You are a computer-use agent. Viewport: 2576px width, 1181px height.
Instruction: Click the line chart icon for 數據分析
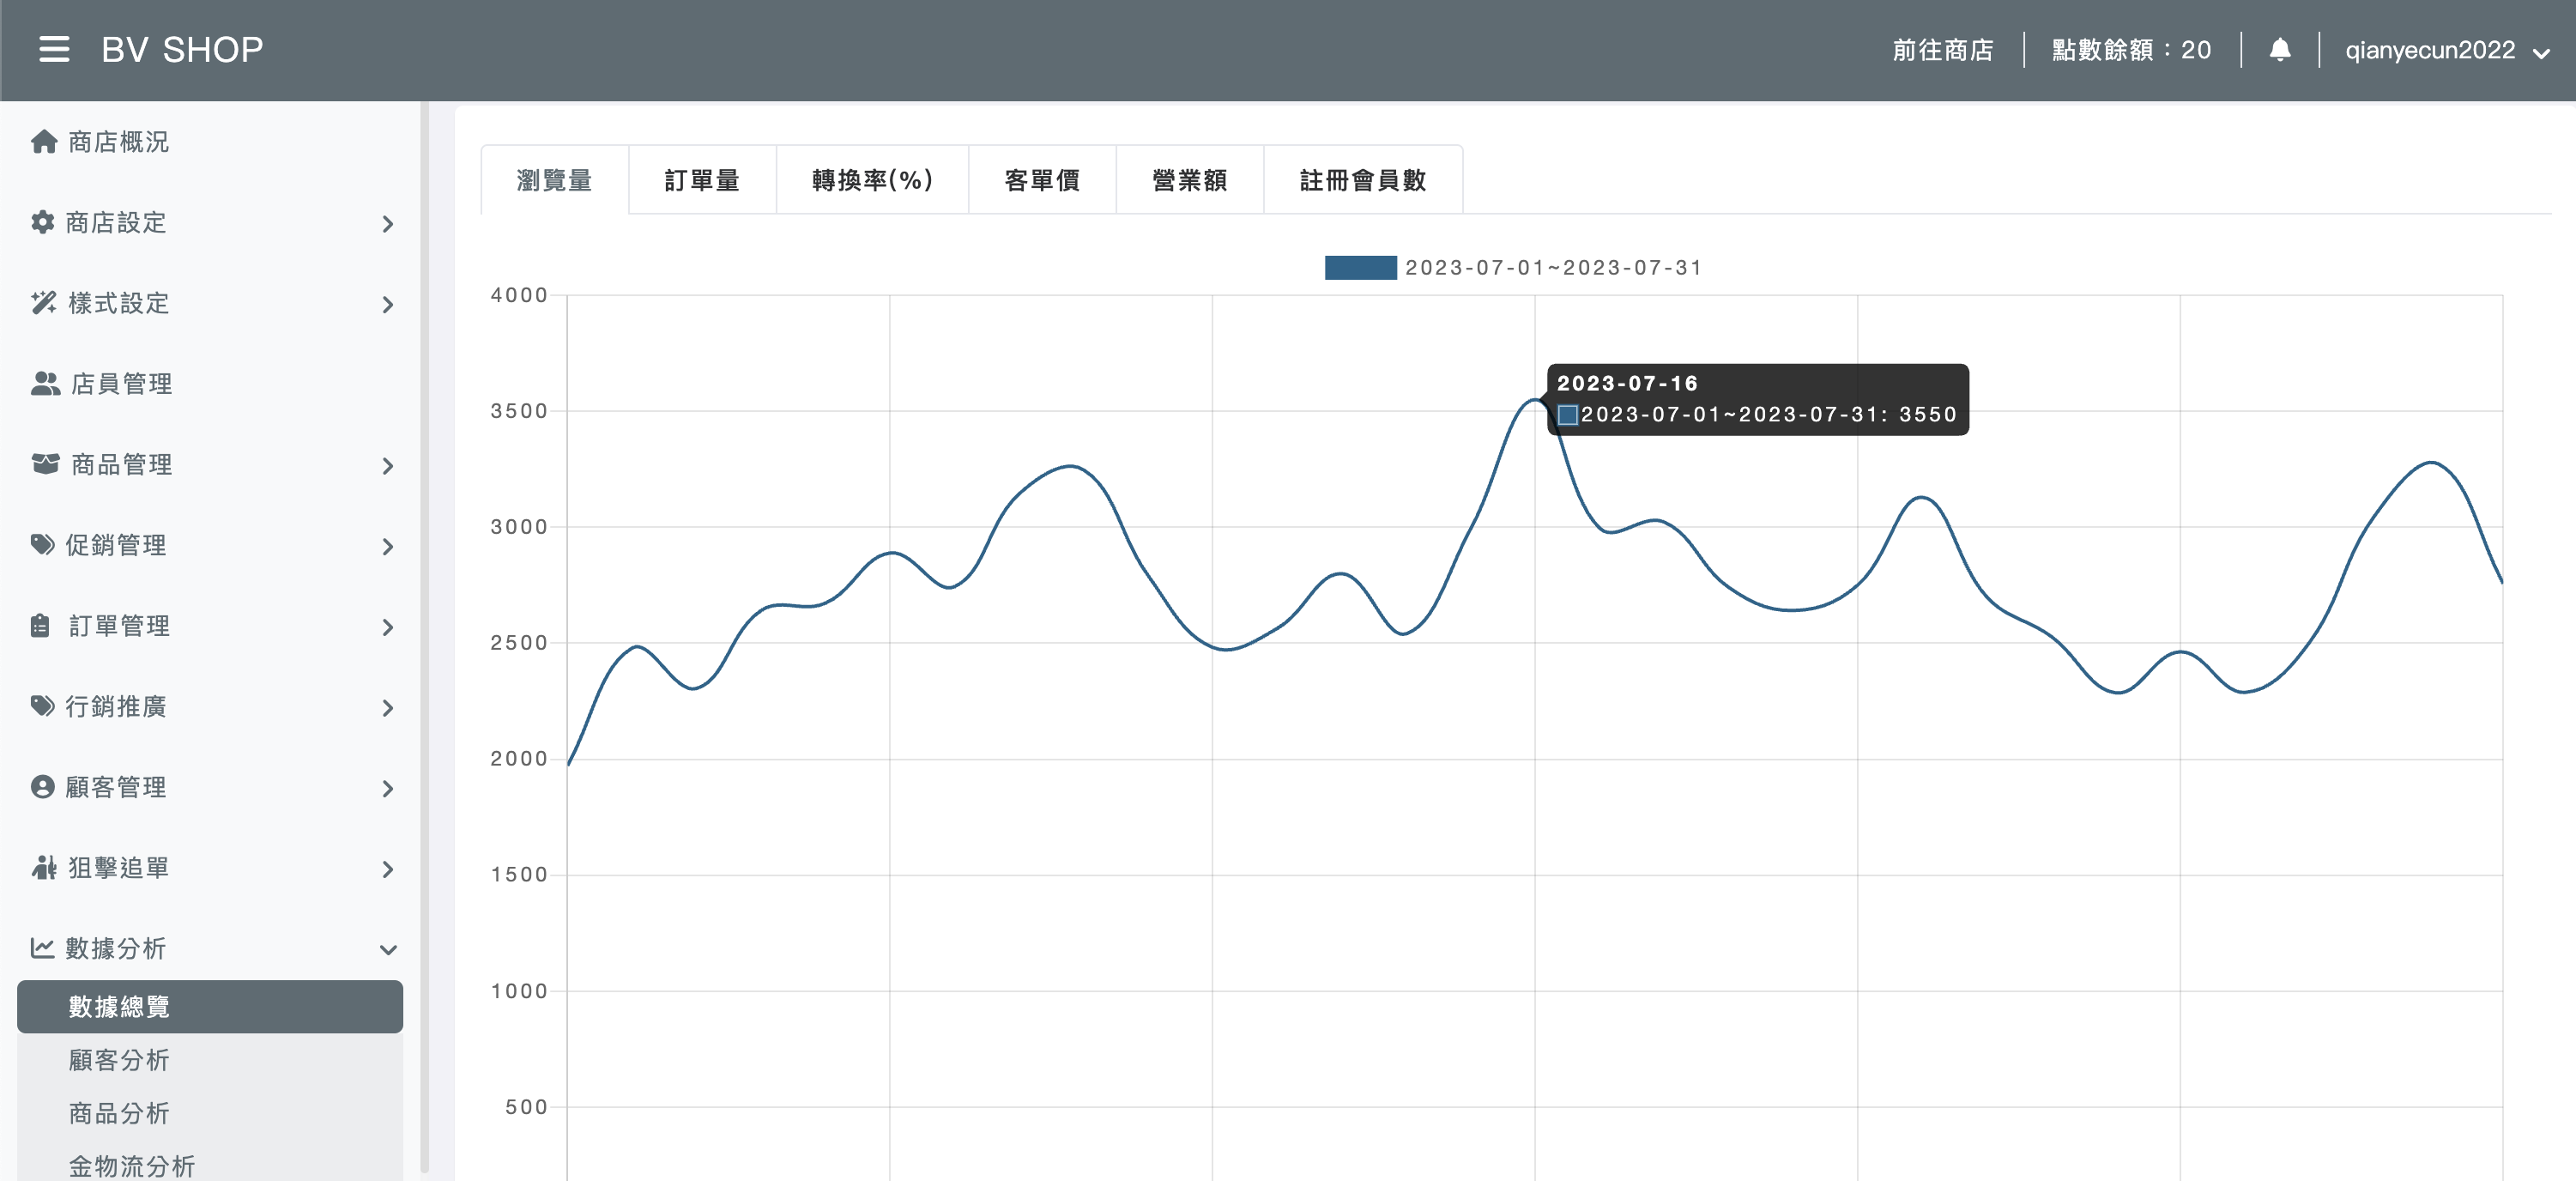(x=42, y=948)
